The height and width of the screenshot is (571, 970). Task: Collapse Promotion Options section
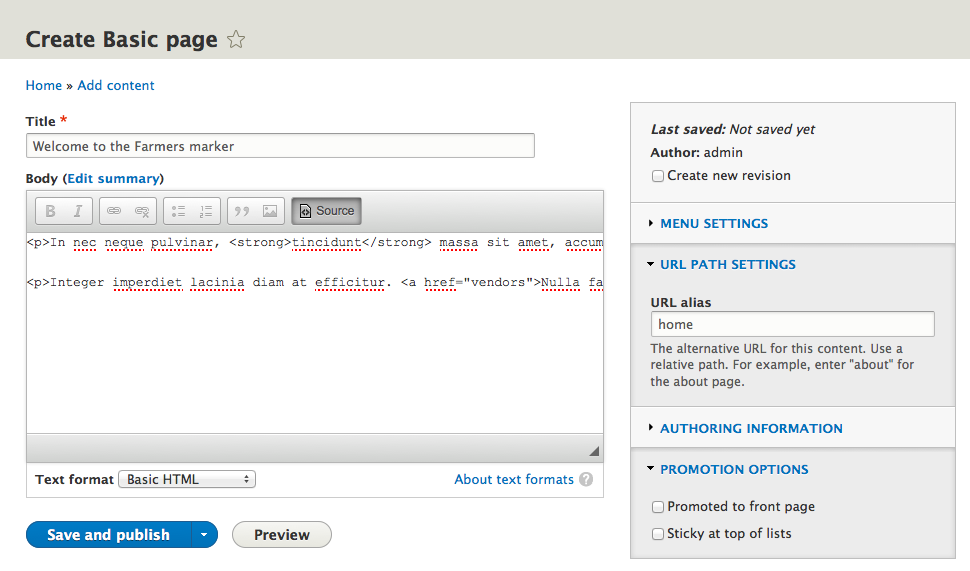click(734, 469)
